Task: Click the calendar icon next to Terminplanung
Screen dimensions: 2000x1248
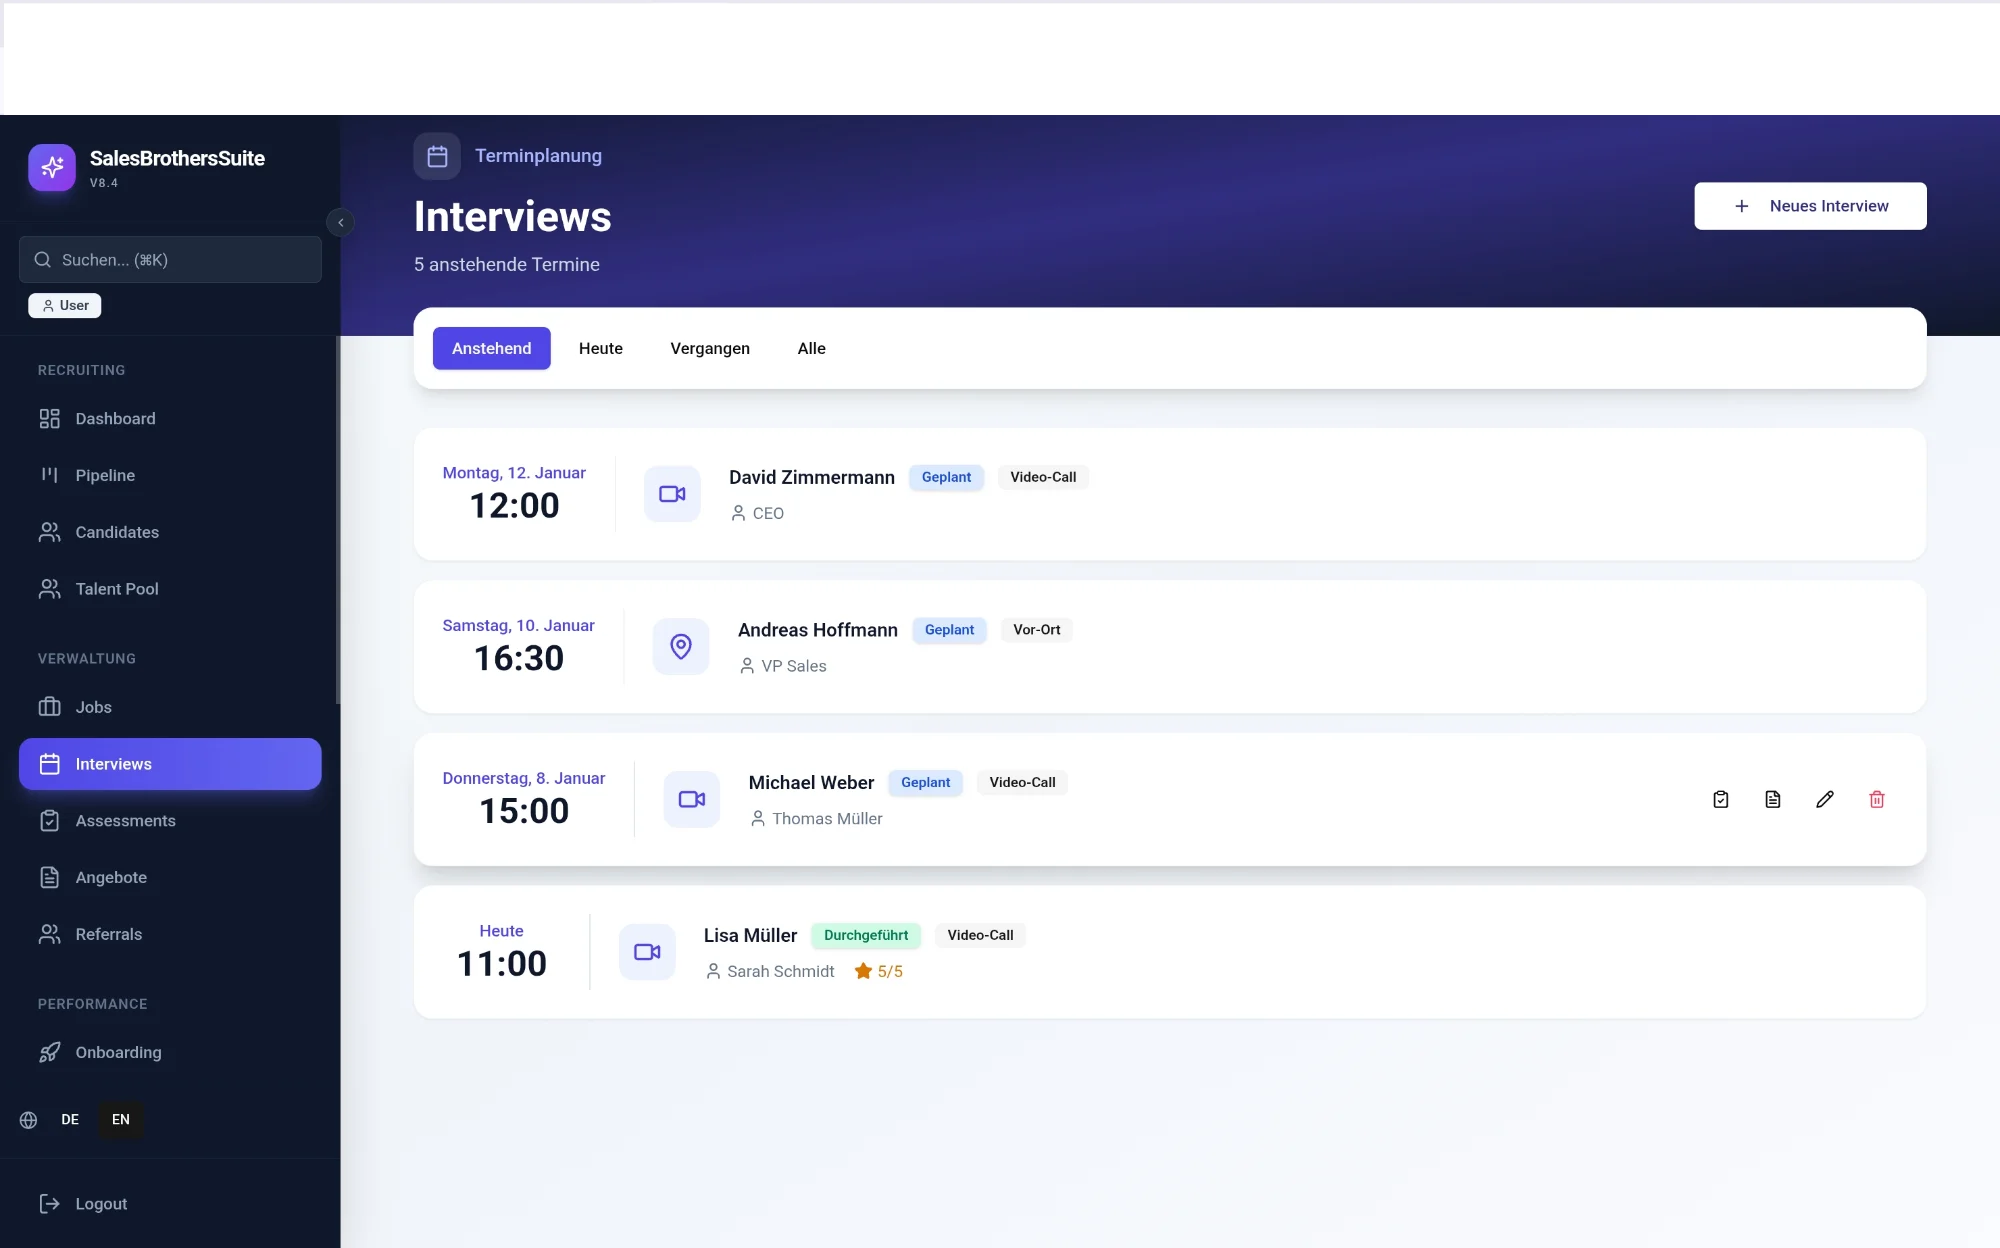Action: click(x=437, y=156)
